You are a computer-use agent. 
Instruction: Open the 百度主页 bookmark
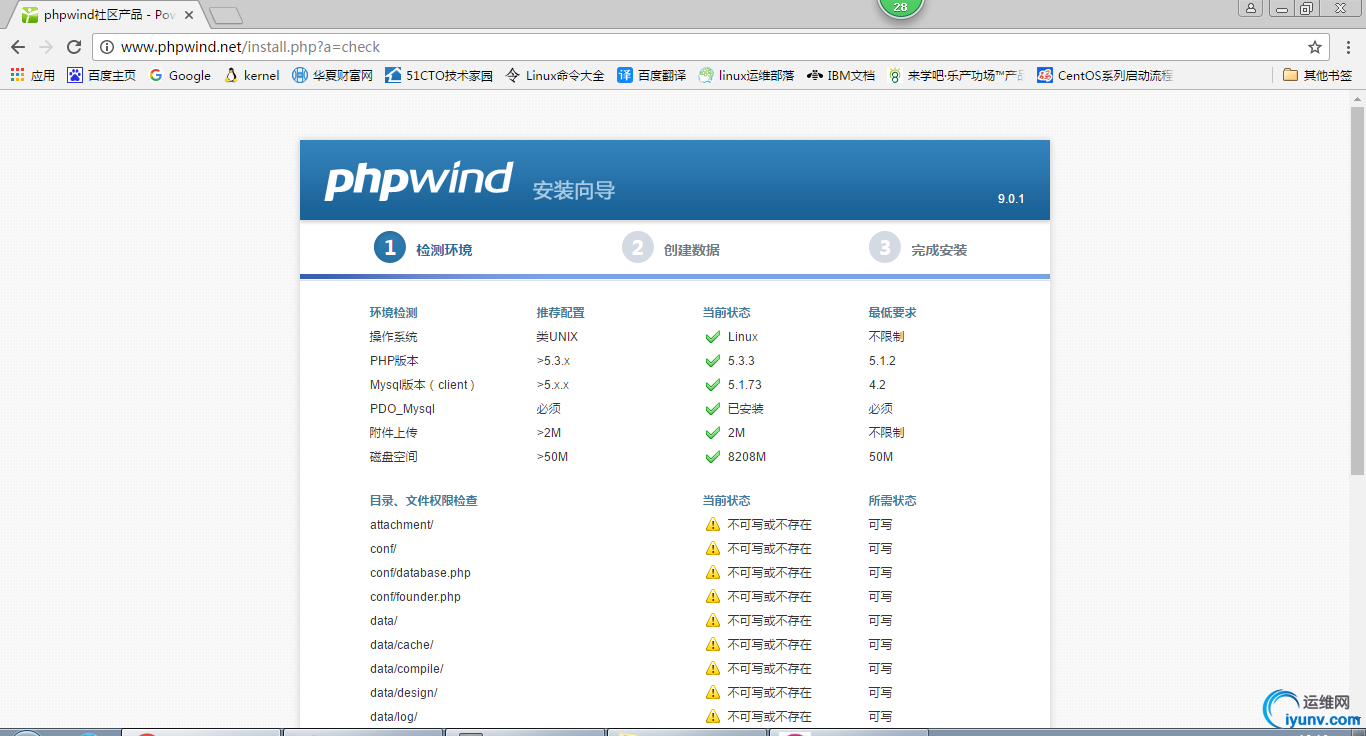102,75
